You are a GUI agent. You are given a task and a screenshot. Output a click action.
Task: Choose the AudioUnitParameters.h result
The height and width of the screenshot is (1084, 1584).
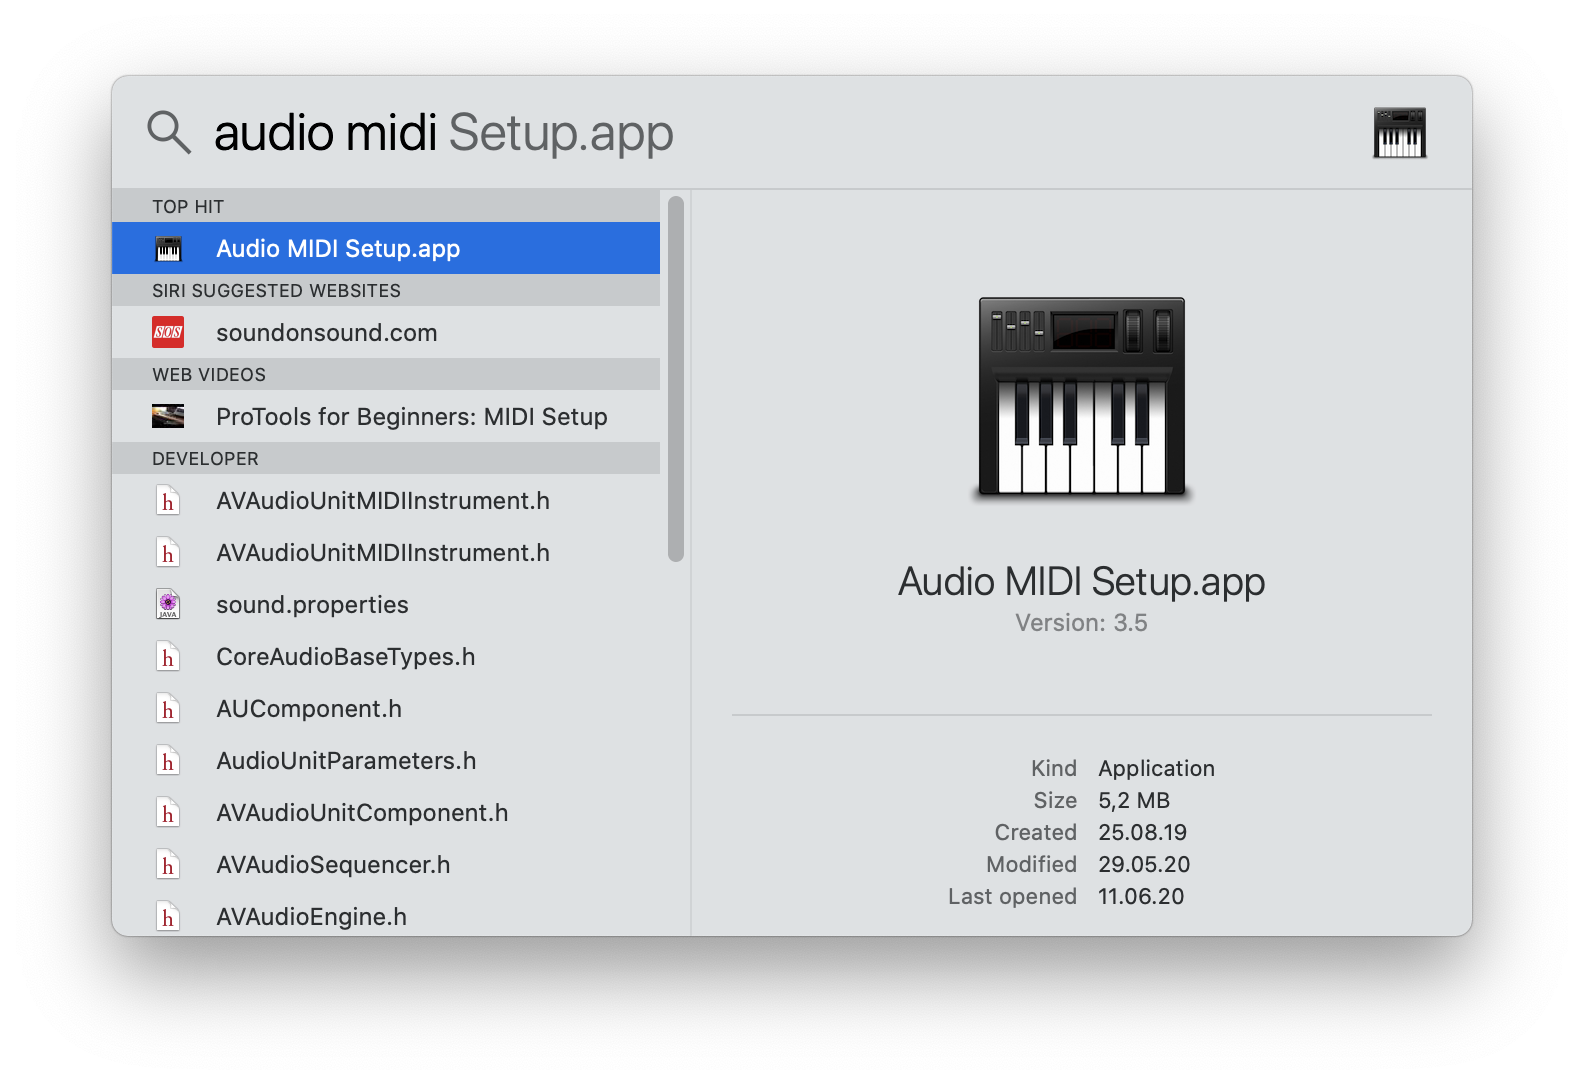[346, 761]
